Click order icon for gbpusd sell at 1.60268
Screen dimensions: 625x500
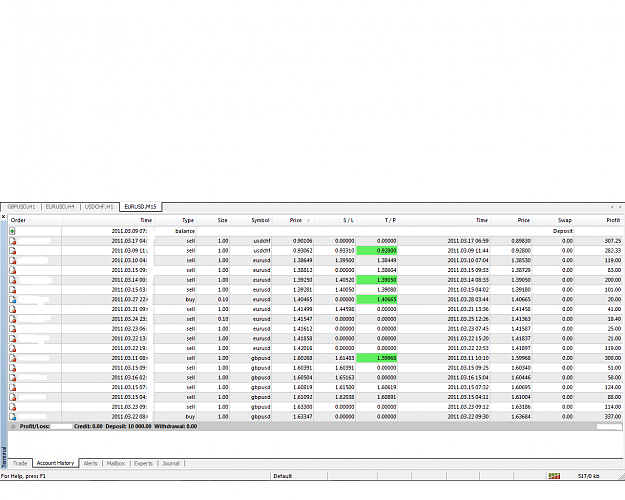click(x=13, y=358)
